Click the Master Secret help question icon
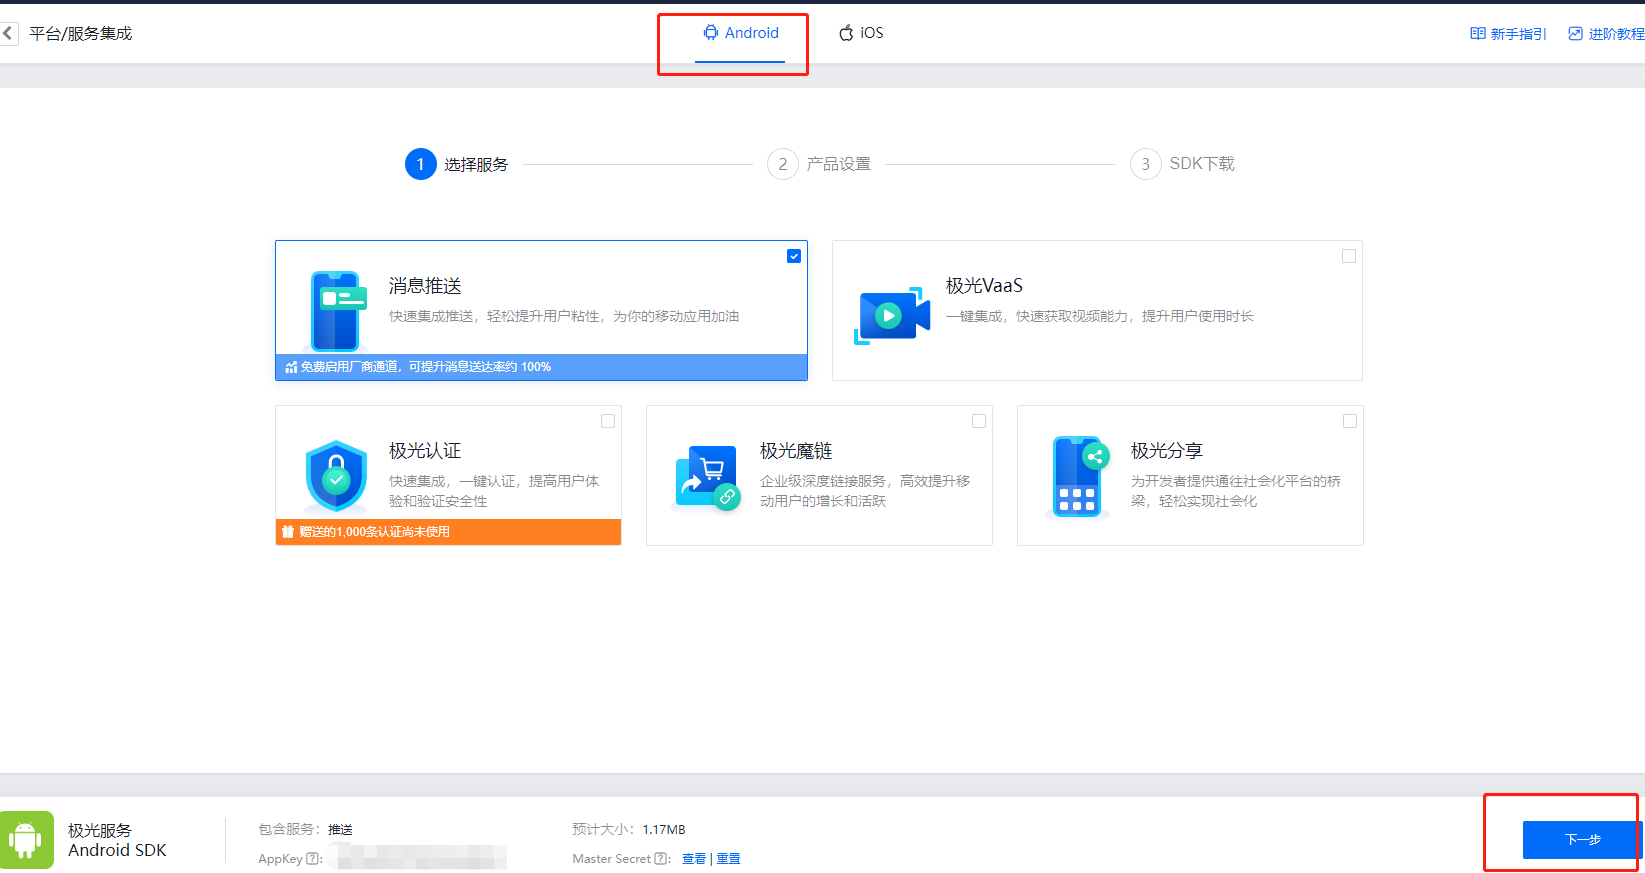Image resolution: width=1645 pixels, height=873 pixels. click(661, 859)
